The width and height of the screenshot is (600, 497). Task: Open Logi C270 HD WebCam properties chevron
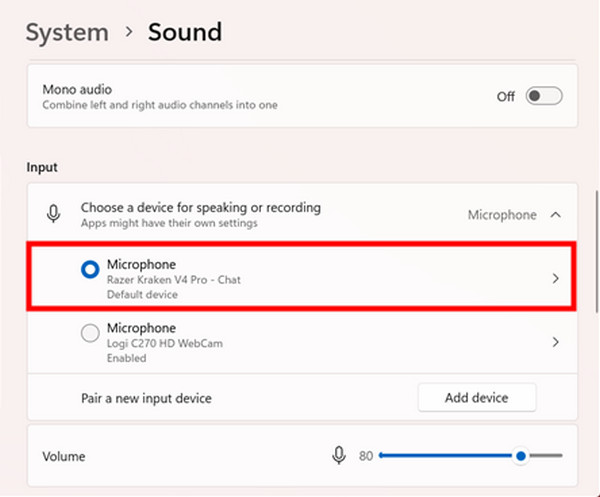pos(556,342)
